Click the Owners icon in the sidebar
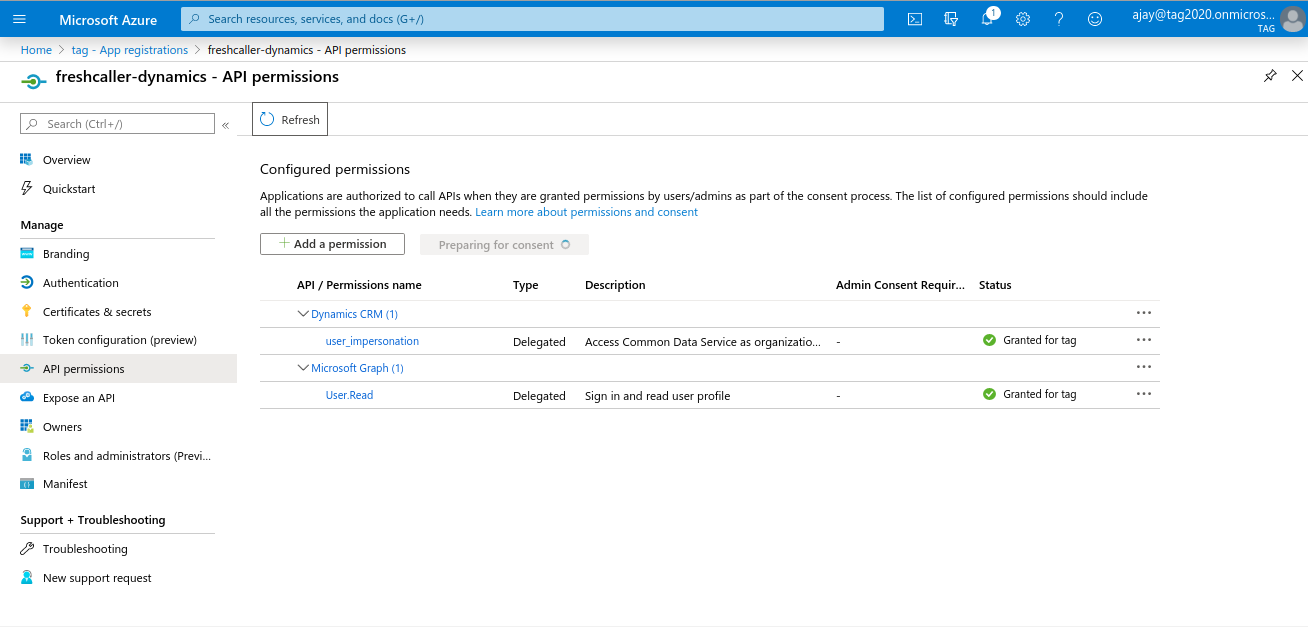This screenshot has height=627, width=1308. [x=27, y=427]
